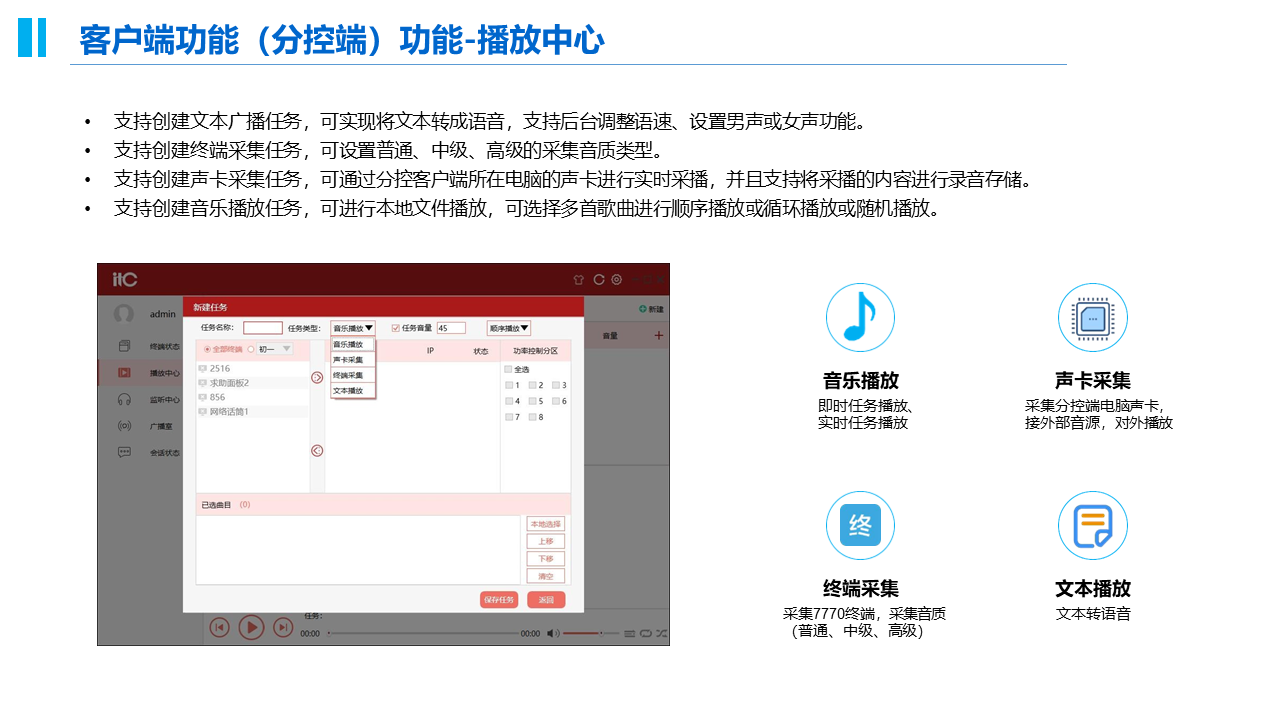Image resolution: width=1280 pixels, height=720 pixels.
Task: Adjust the player volume slider
Action: [590, 633]
